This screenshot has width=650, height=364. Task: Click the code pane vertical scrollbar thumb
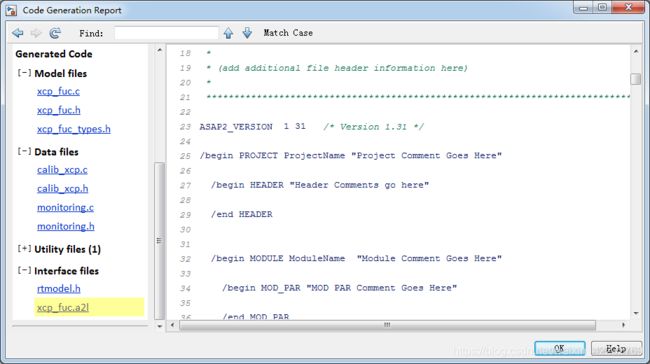635,79
